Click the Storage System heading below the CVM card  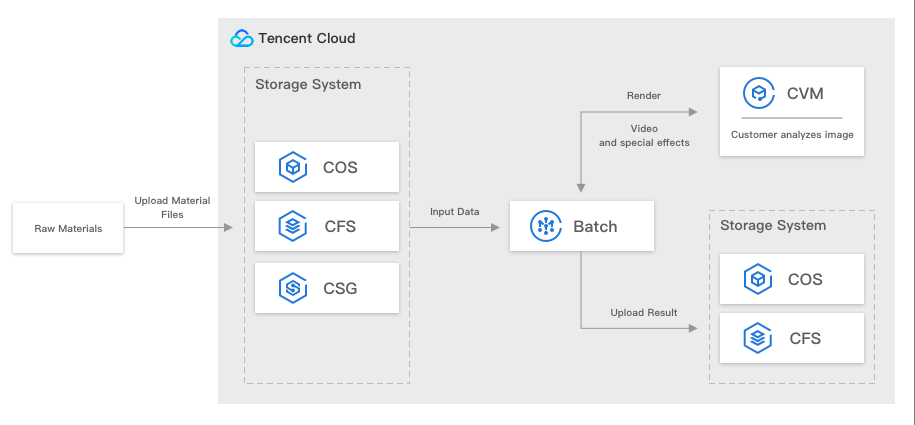(773, 225)
